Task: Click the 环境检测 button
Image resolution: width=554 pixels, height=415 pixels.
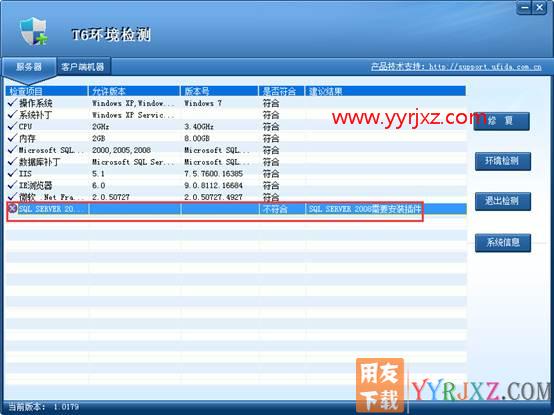Action: click(x=502, y=161)
